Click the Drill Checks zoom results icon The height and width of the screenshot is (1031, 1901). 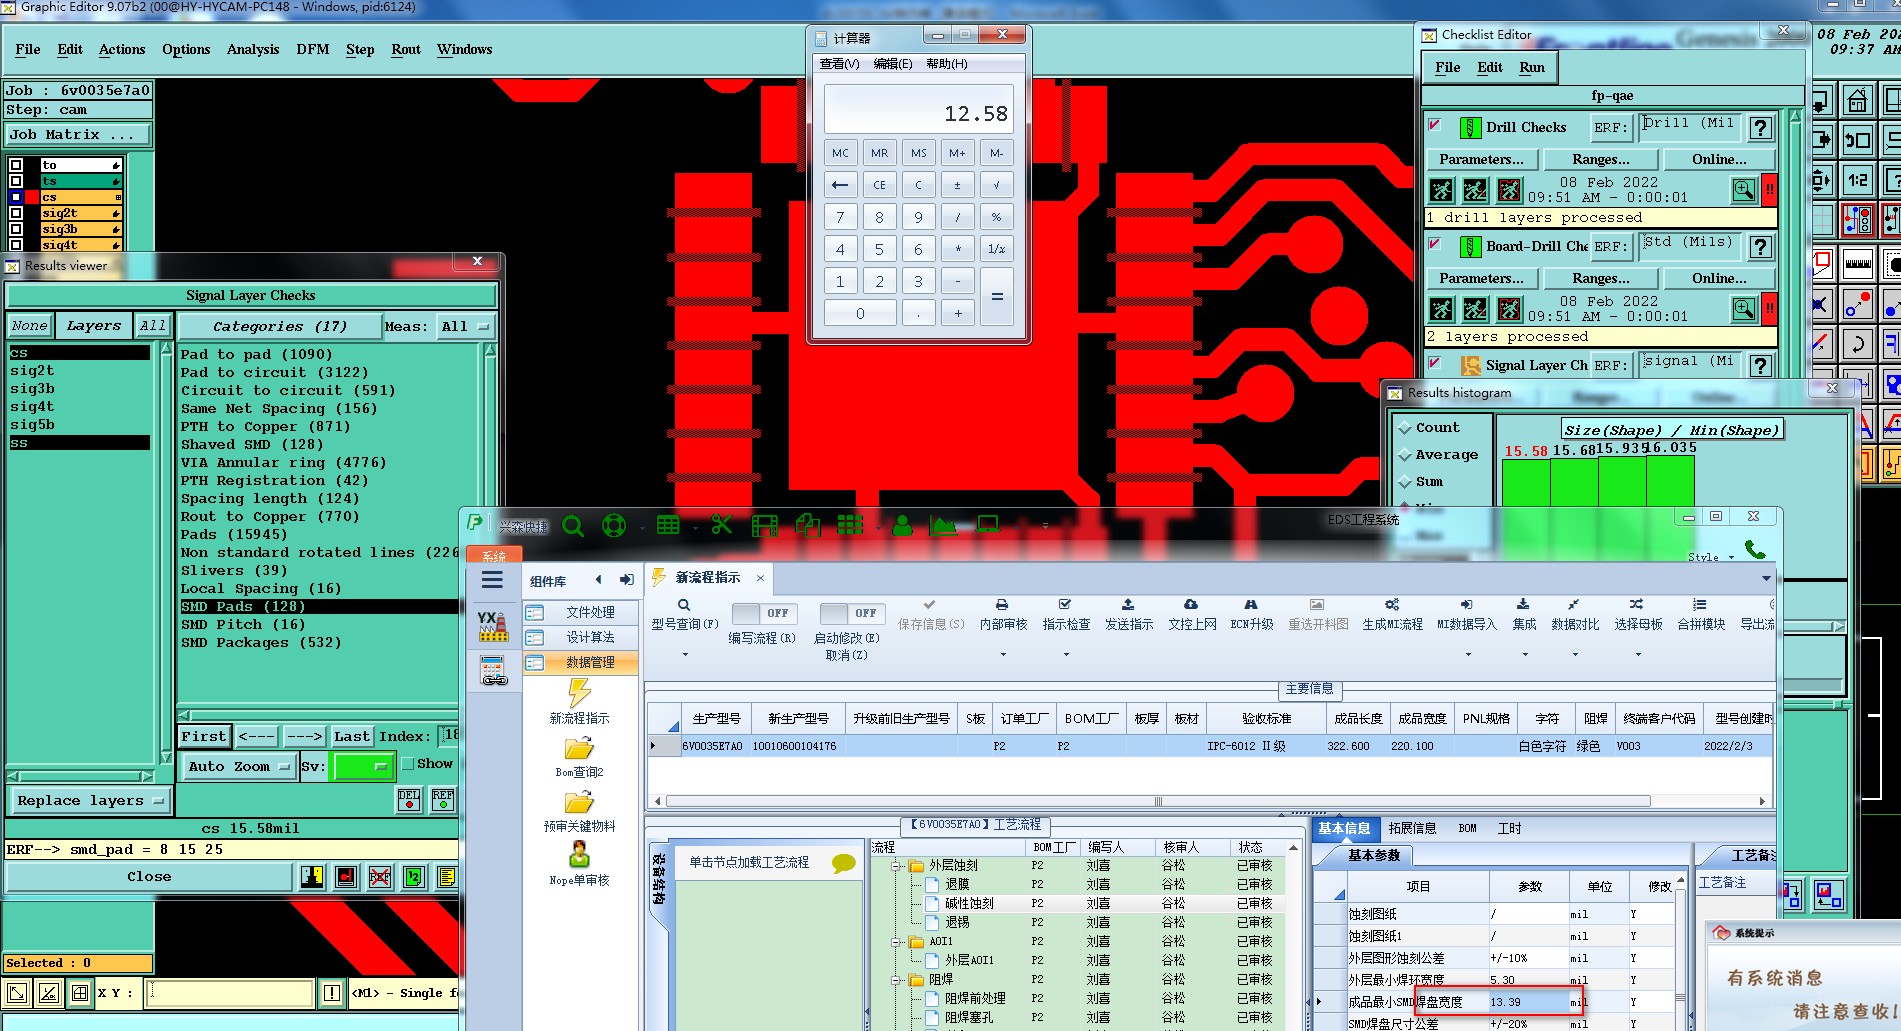(x=1744, y=190)
